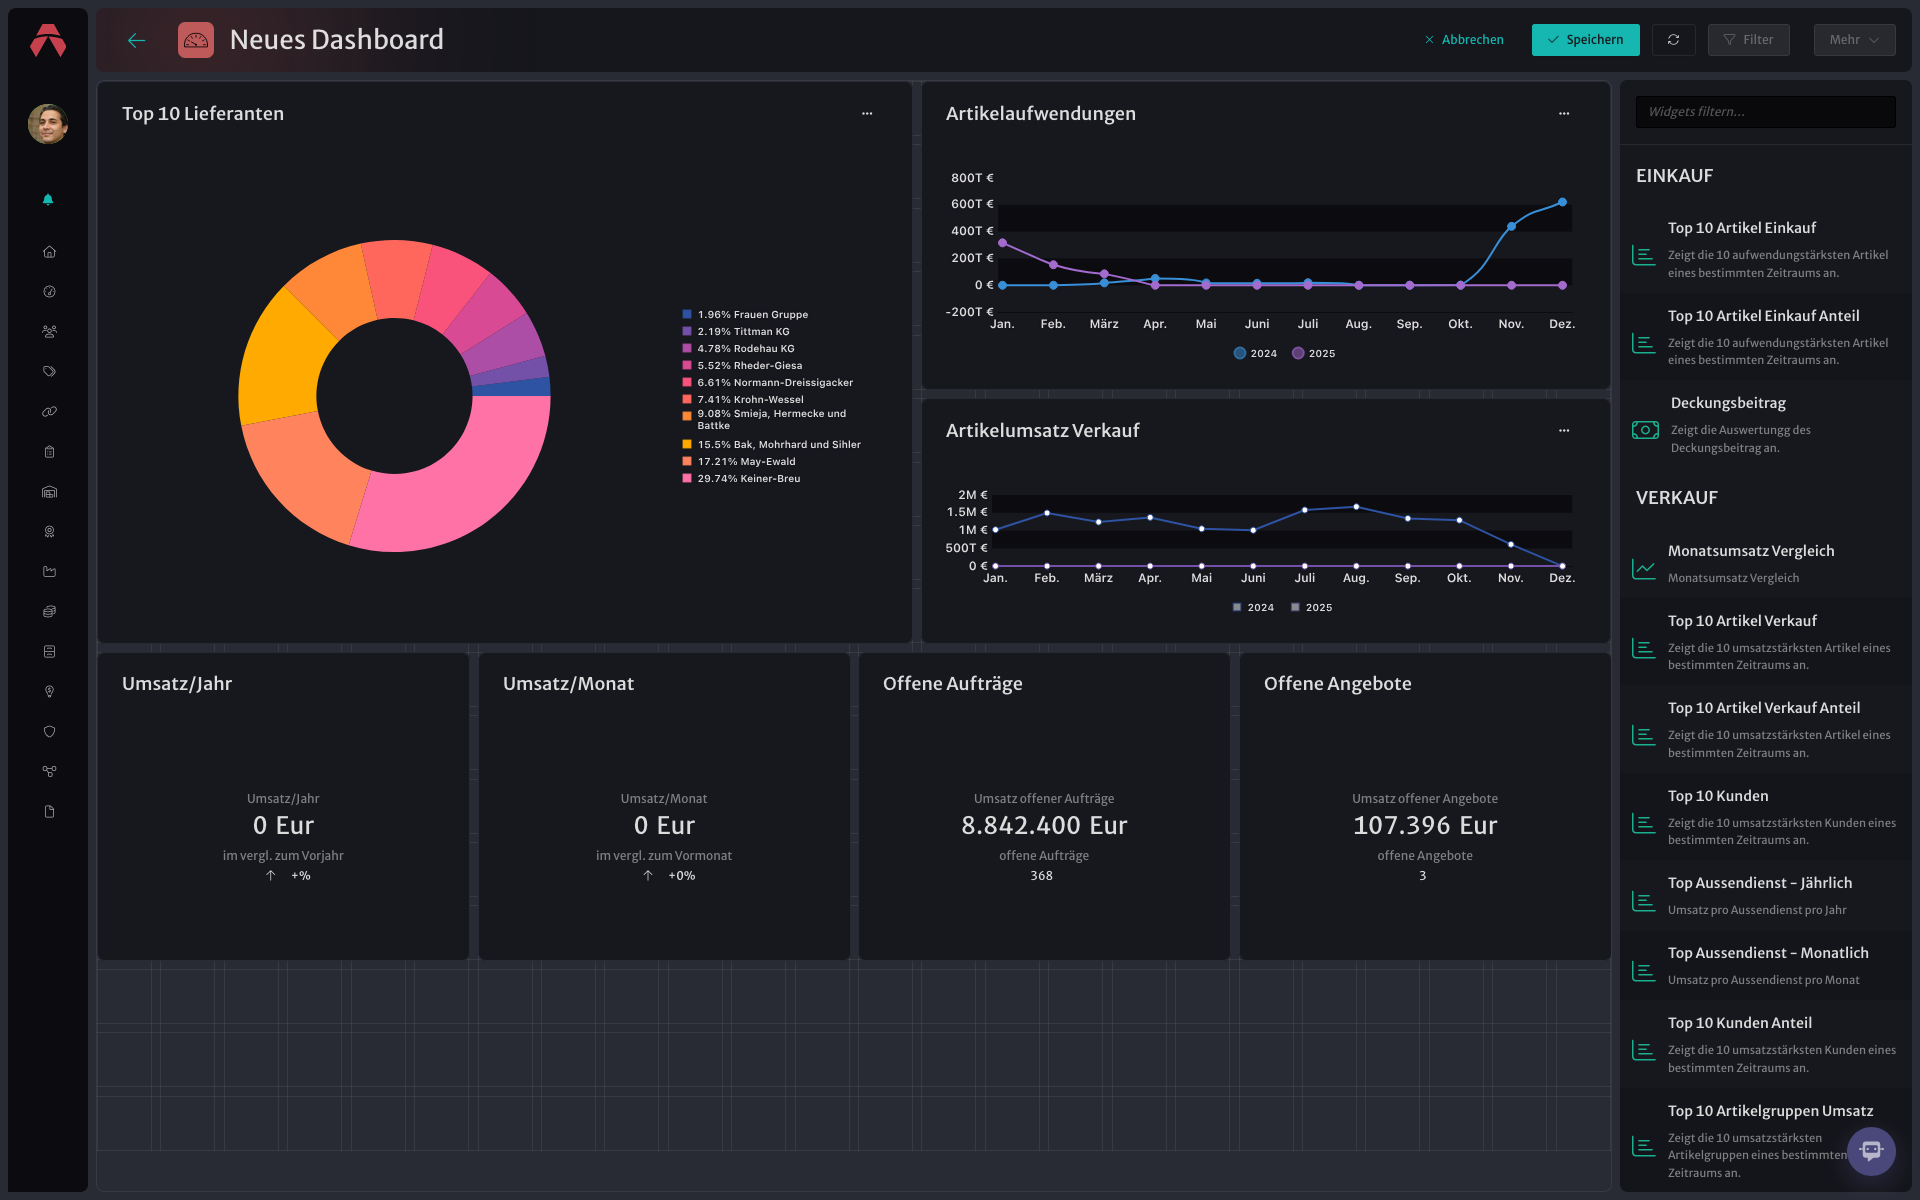Click Krohn-Wessel legend color square

(x=687, y=399)
